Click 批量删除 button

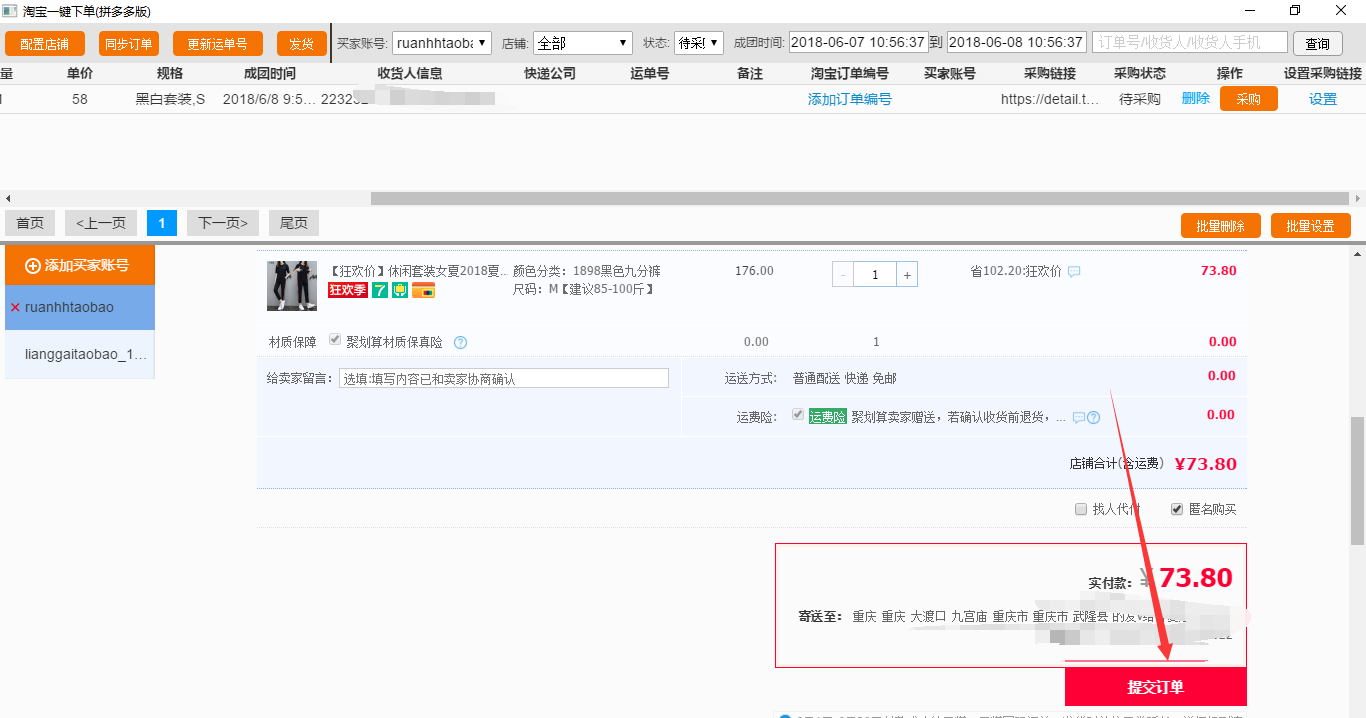pos(1221,226)
